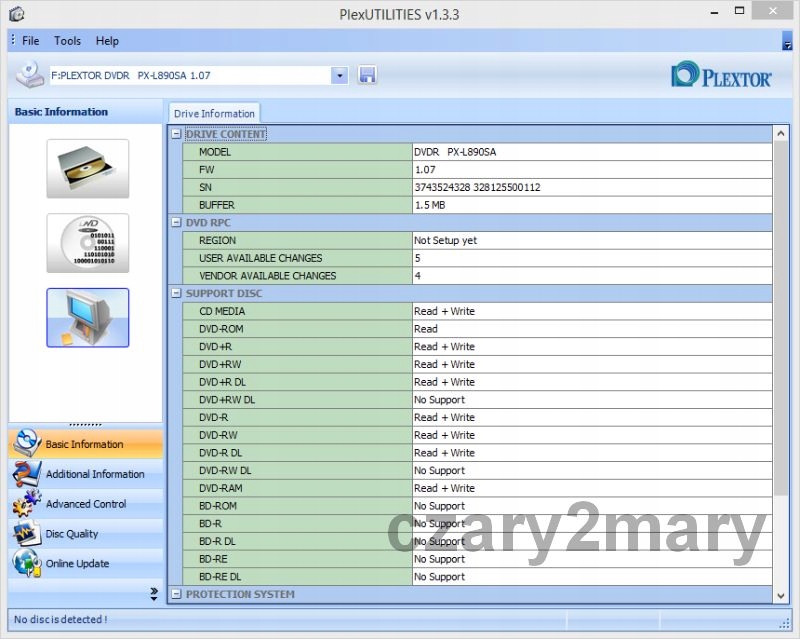
Task: Open the Advanced Control sidebar section
Action: pos(86,504)
